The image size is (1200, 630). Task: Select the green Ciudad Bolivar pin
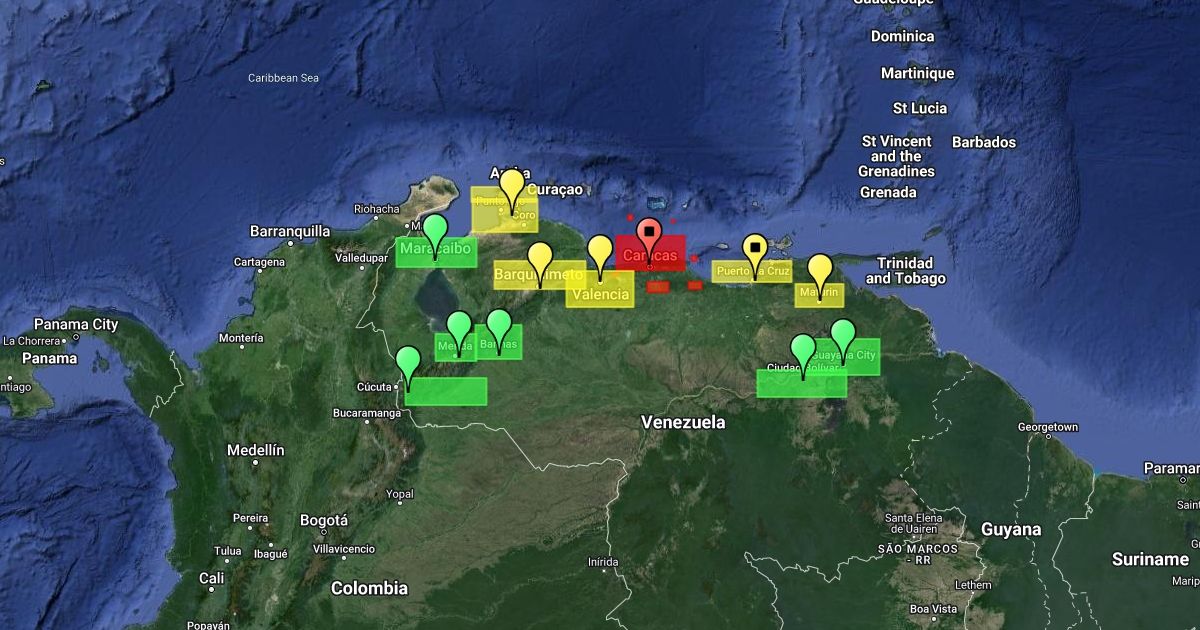(x=803, y=352)
